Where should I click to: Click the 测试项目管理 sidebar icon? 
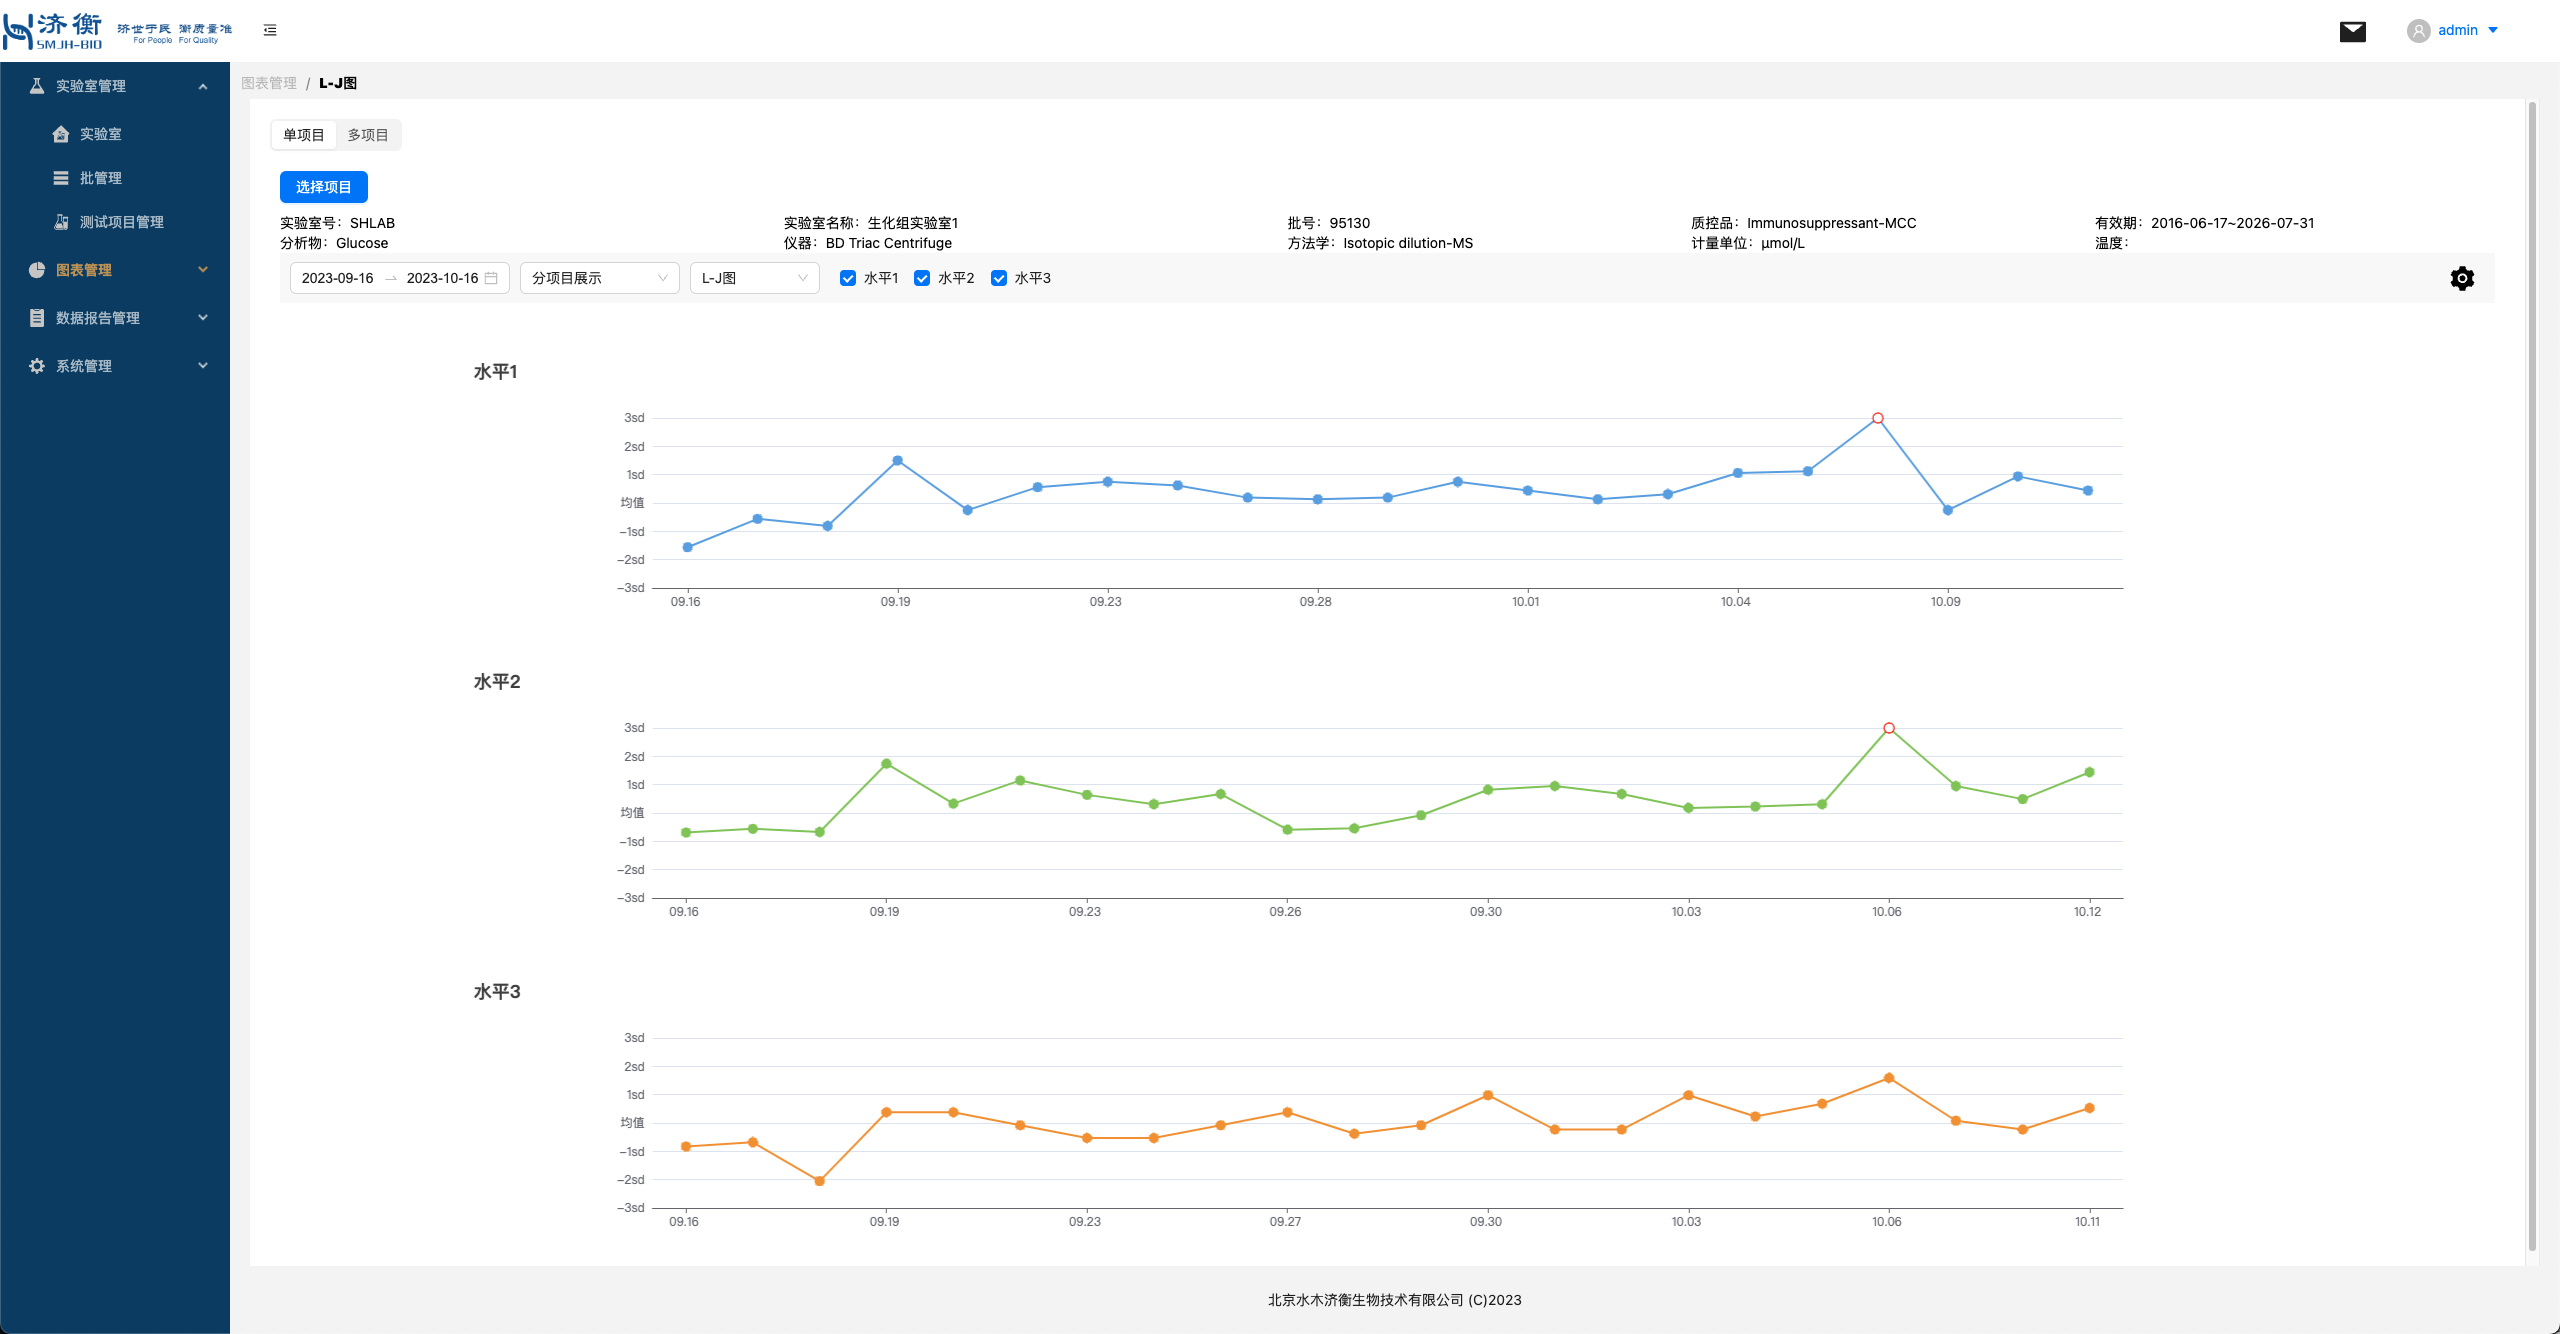coord(61,222)
